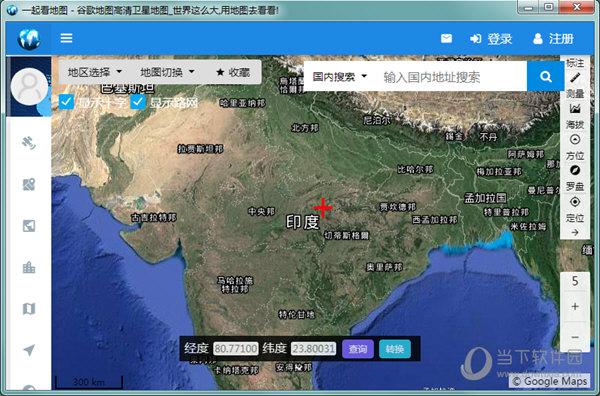
Task: Click the purple 查询 query button
Action: tap(358, 349)
